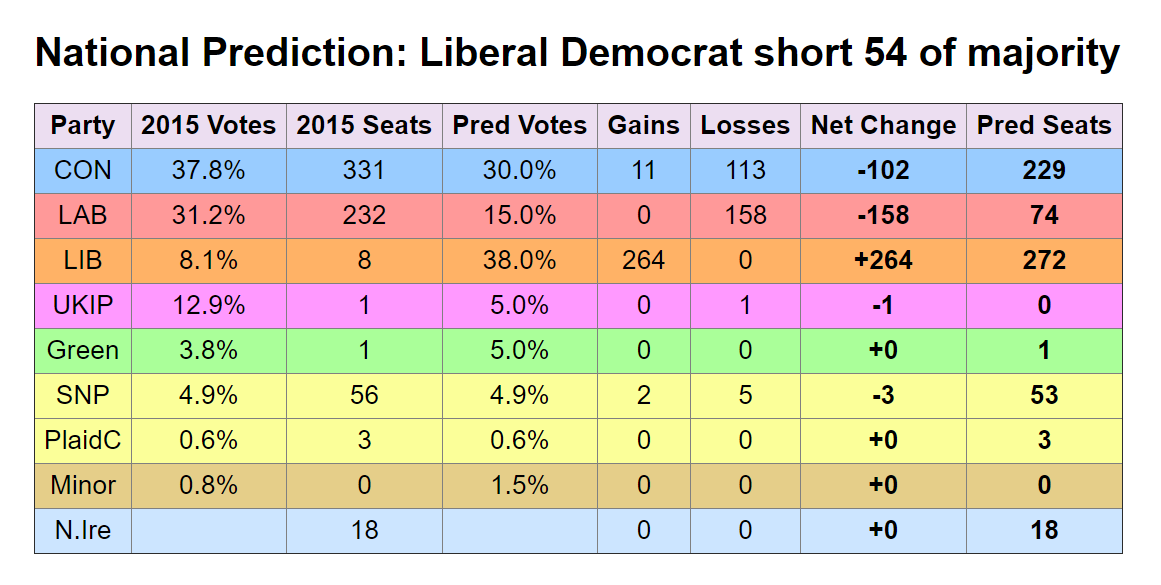
Task: Click the UKIP party row label
Action: (x=83, y=306)
